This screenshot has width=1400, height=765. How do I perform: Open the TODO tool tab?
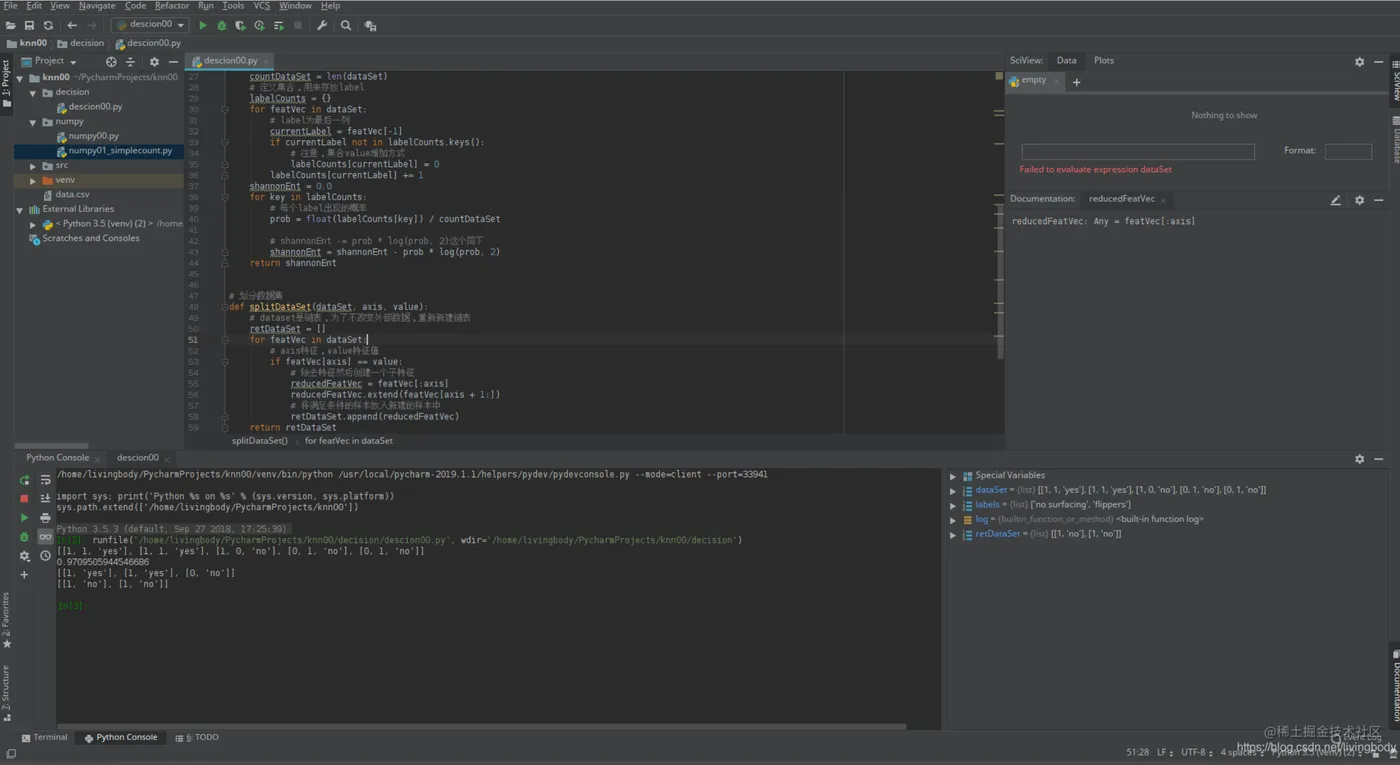click(x=198, y=738)
